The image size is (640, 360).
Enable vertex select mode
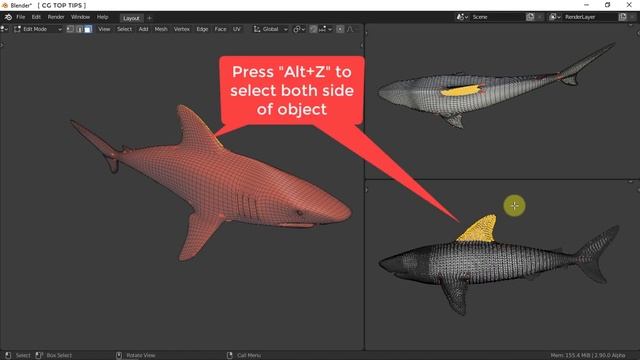(70, 29)
